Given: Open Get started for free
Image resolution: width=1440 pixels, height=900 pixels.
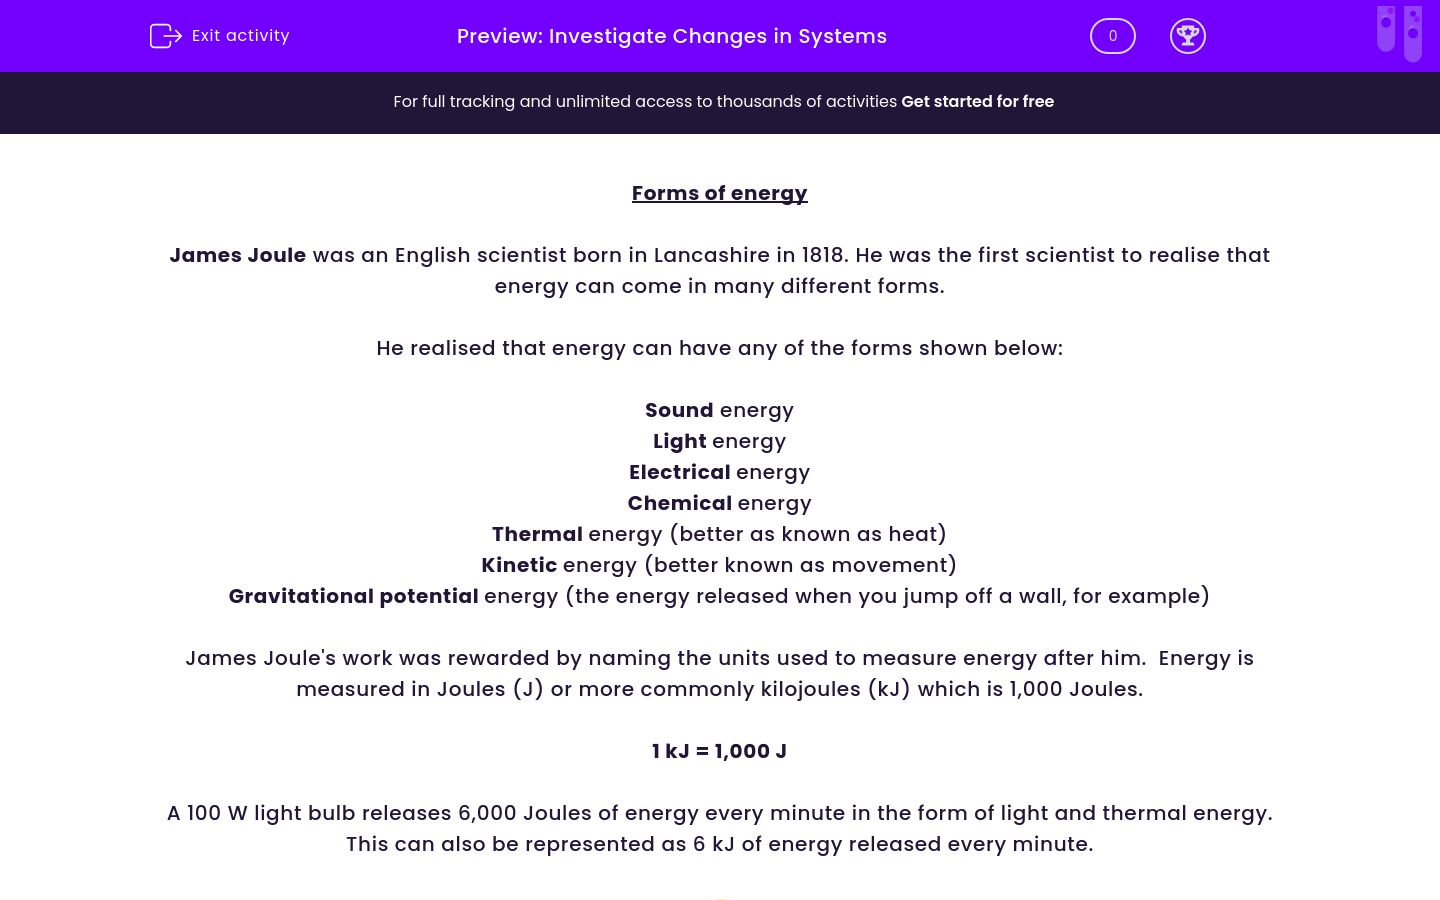Looking at the screenshot, I should click(977, 101).
